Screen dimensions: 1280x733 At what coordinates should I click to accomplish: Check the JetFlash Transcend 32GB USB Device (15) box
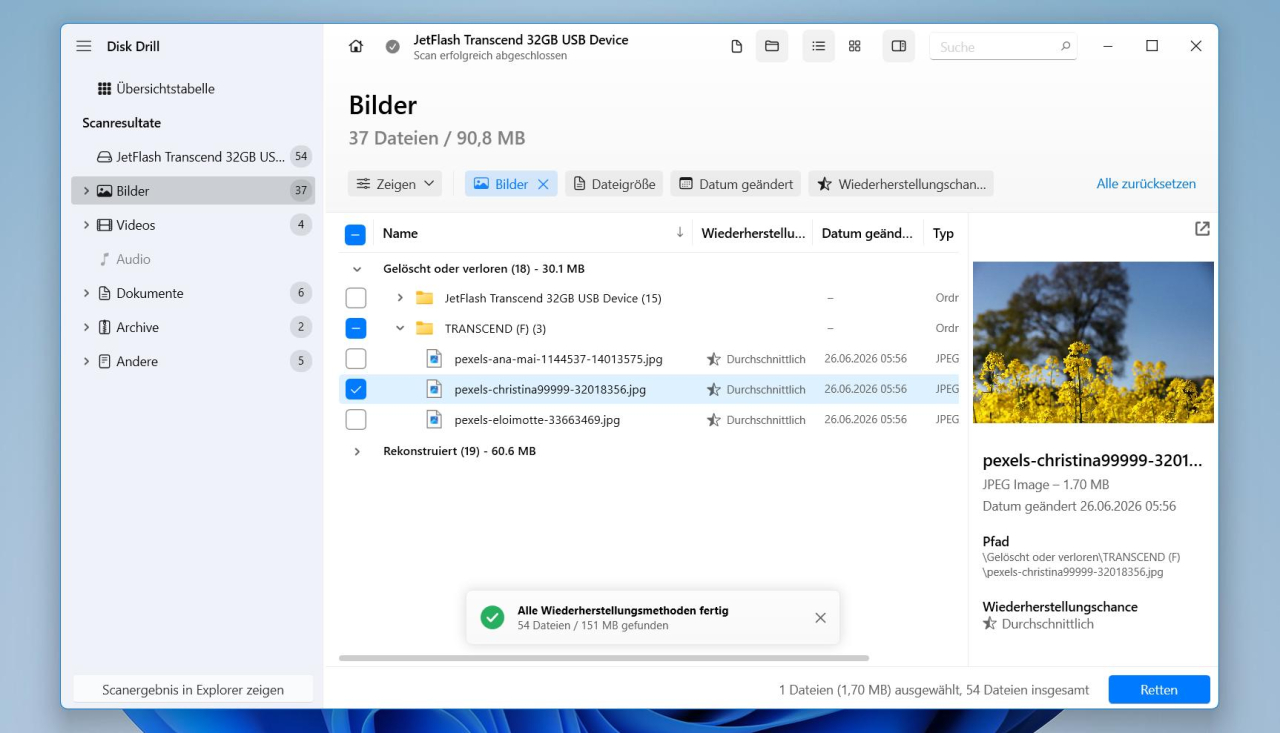[355, 298]
